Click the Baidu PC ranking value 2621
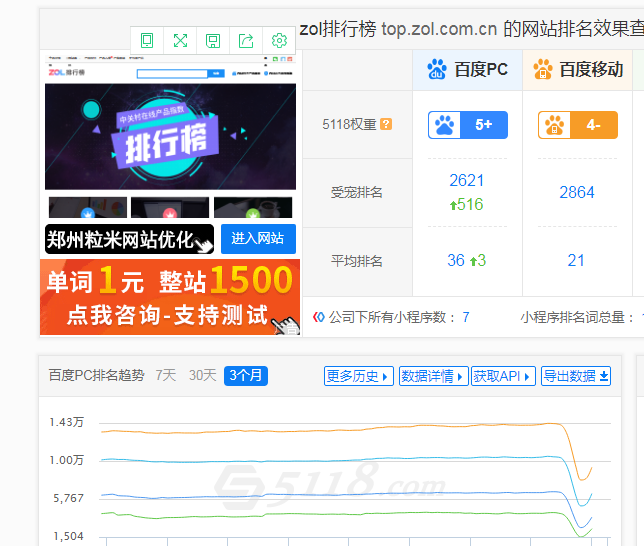This screenshot has width=644, height=546. [467, 180]
